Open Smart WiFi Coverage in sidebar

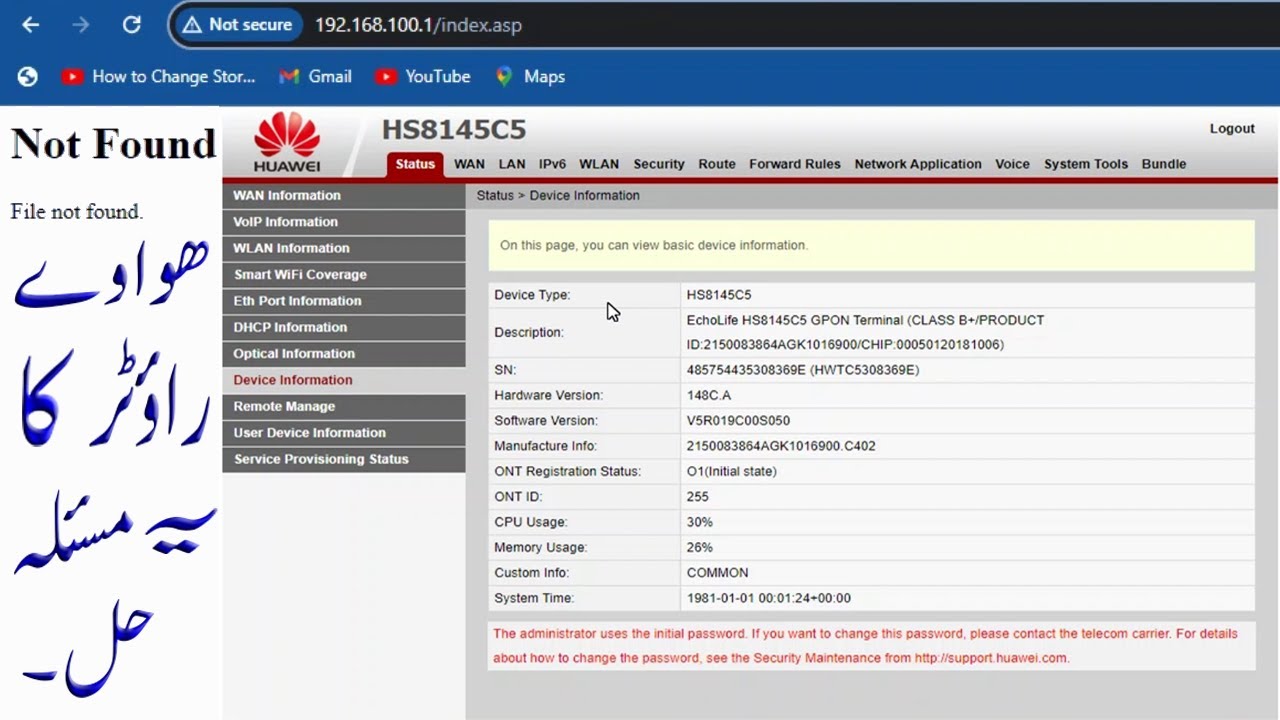click(x=343, y=274)
